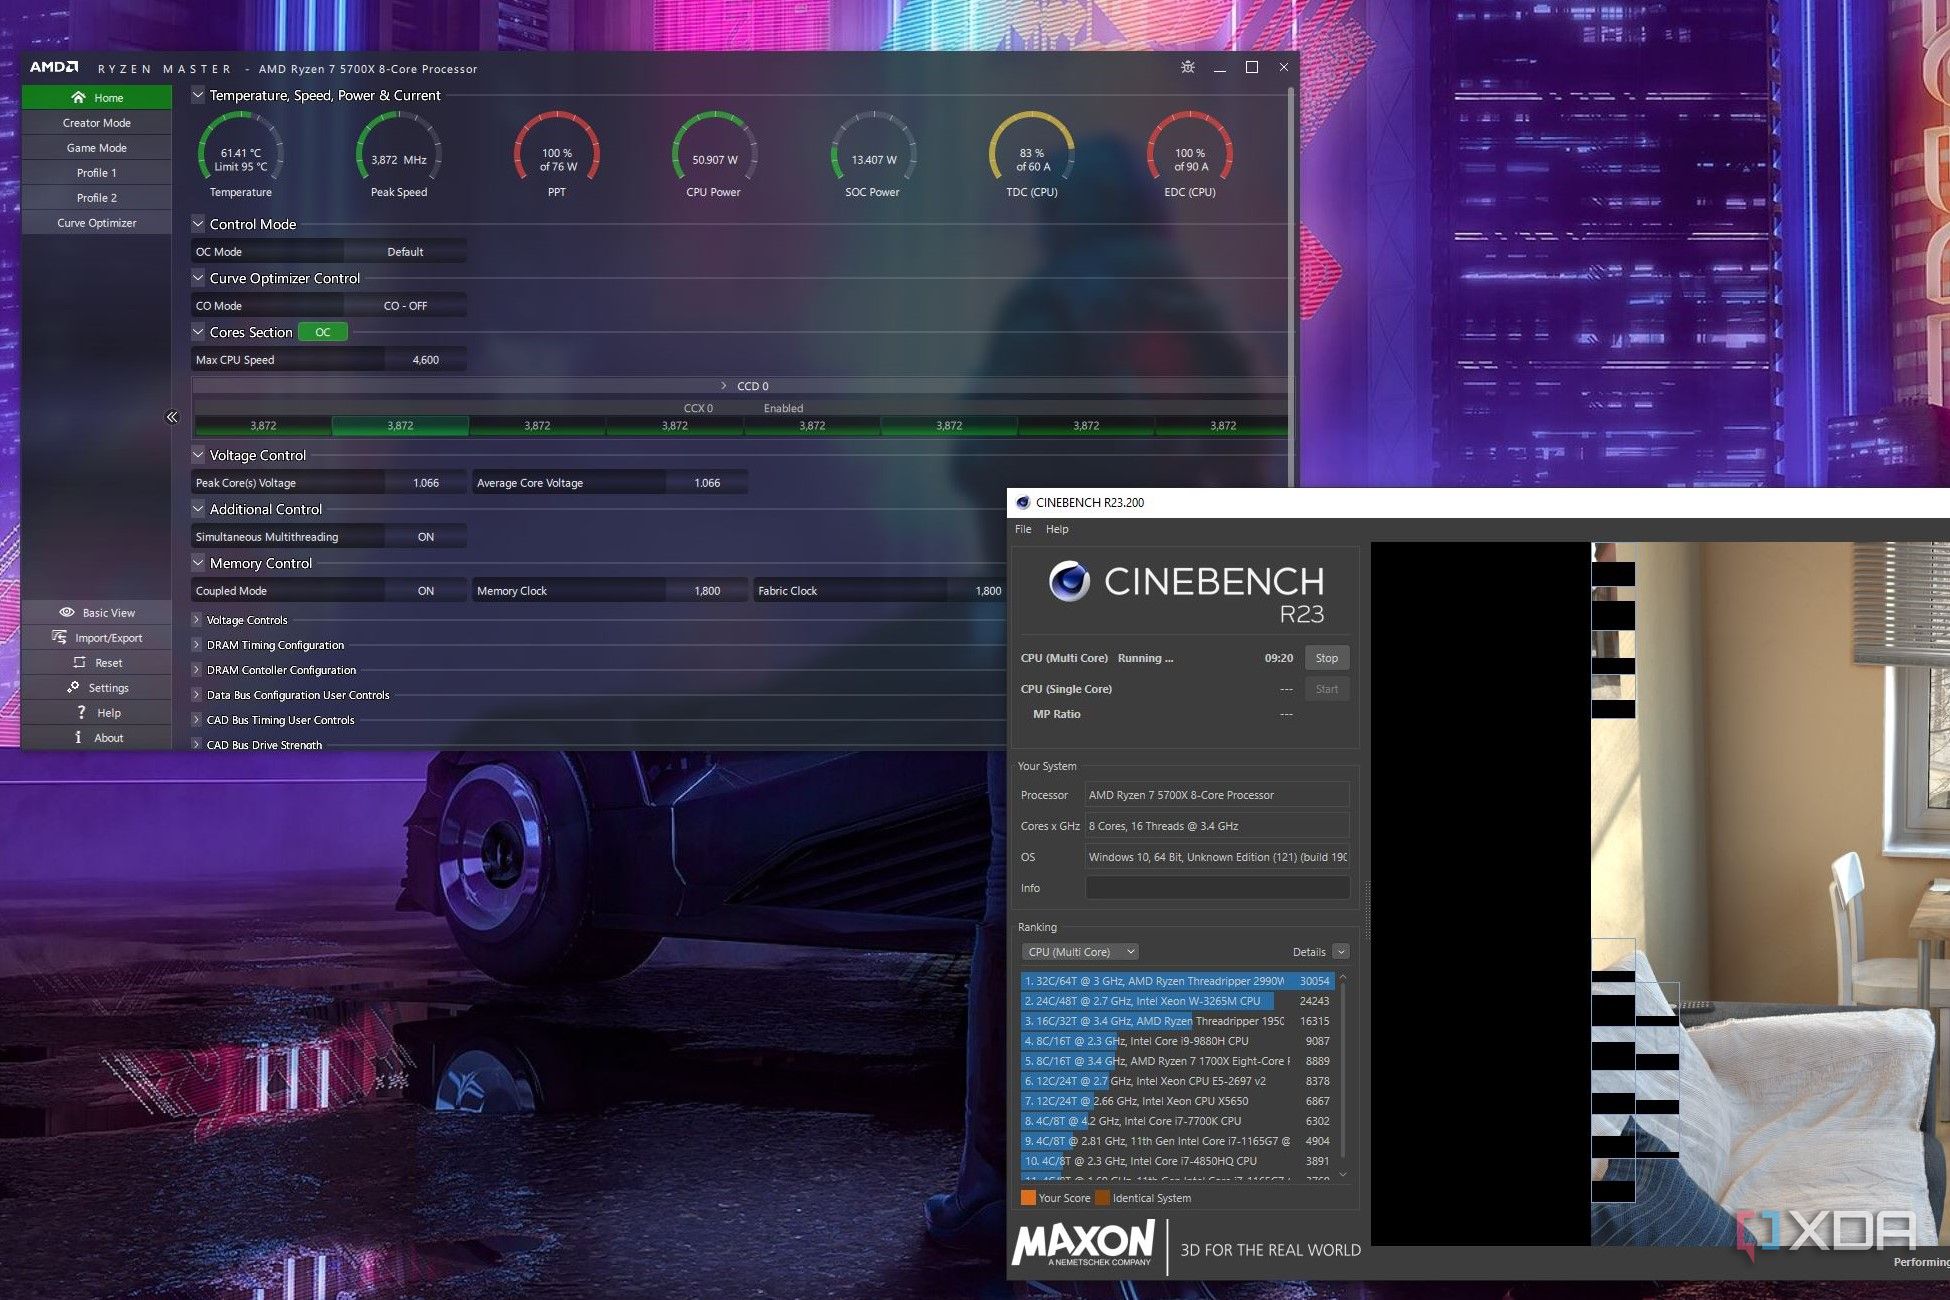Image resolution: width=1950 pixels, height=1300 pixels.
Task: Toggle Simultaneous Multithreading ON value
Action: (x=425, y=537)
